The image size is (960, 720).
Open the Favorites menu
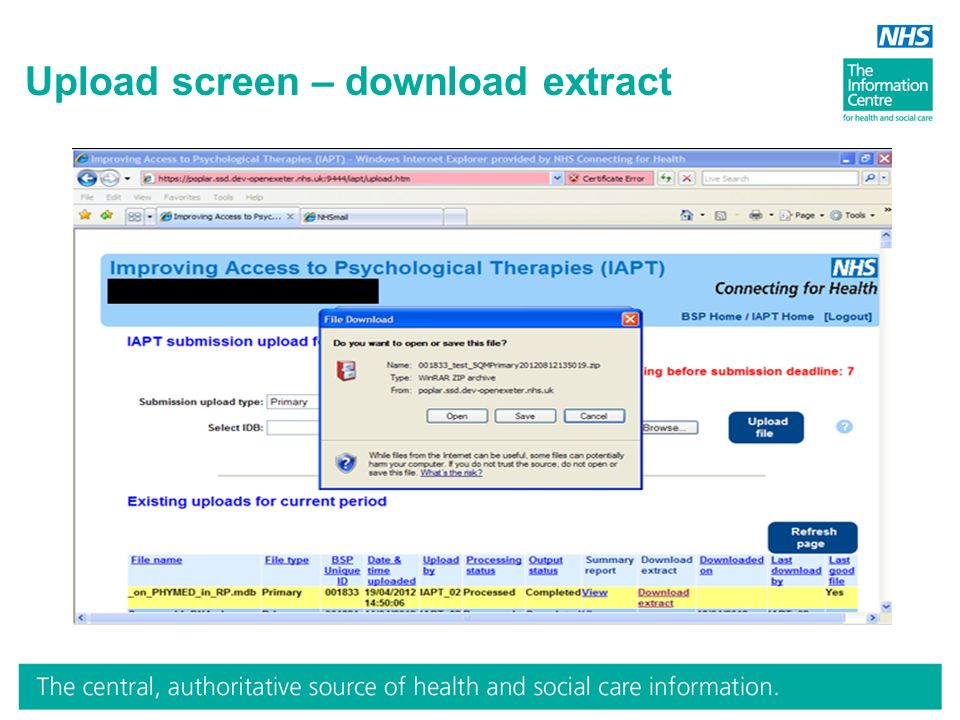click(x=182, y=197)
